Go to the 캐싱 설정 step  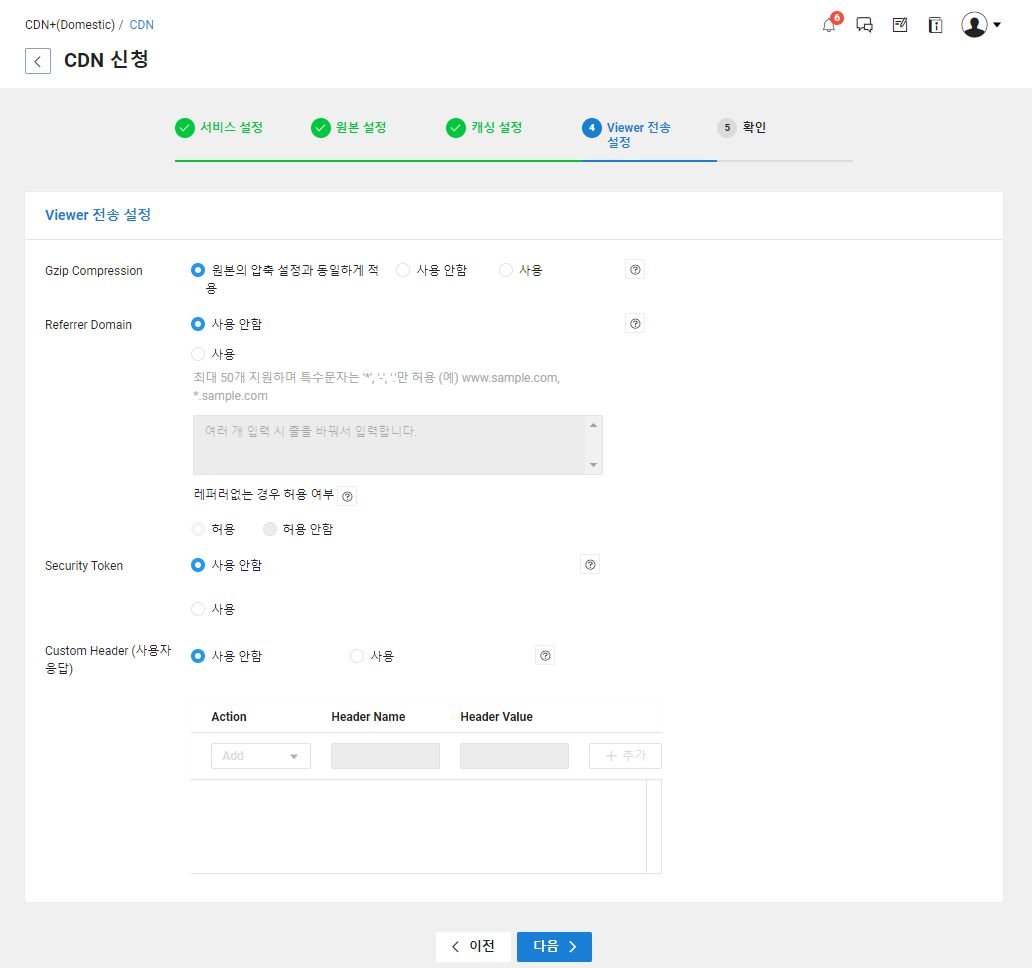coord(497,127)
